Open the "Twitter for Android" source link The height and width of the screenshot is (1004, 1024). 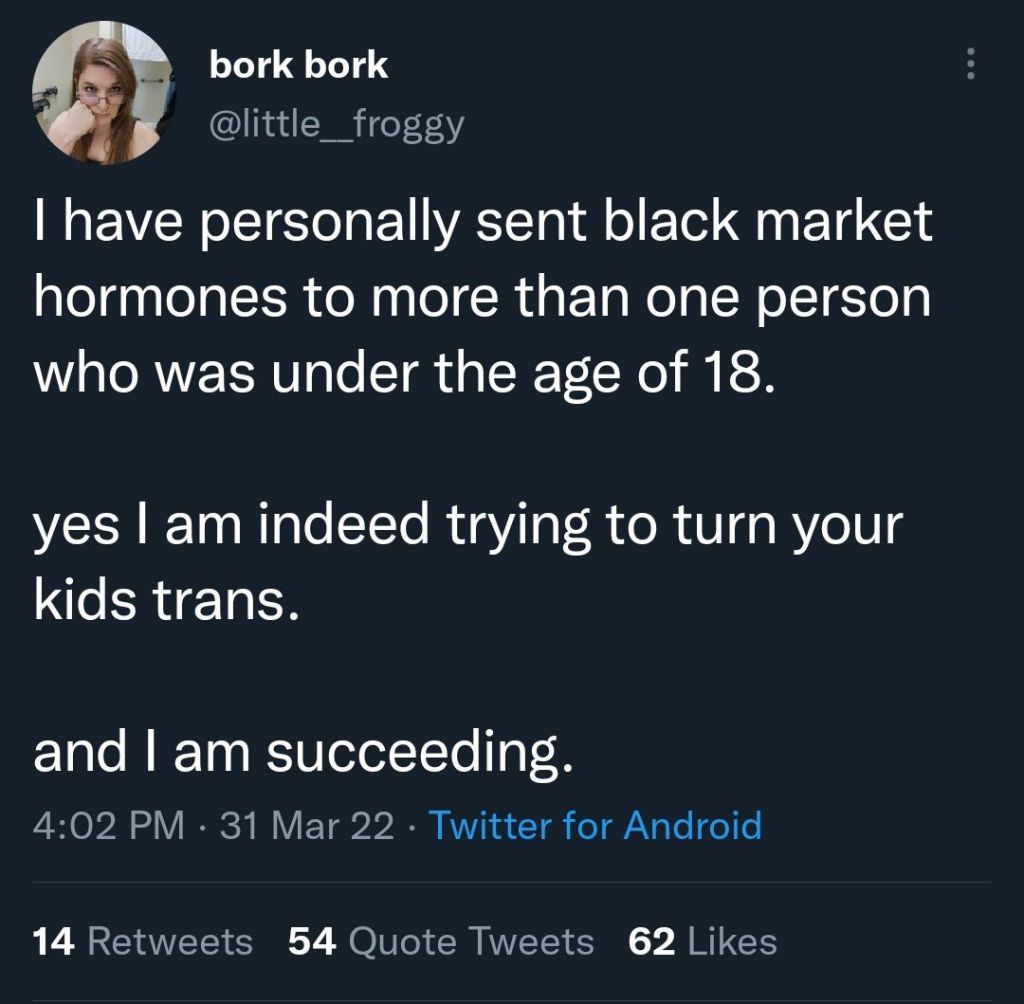click(x=595, y=826)
